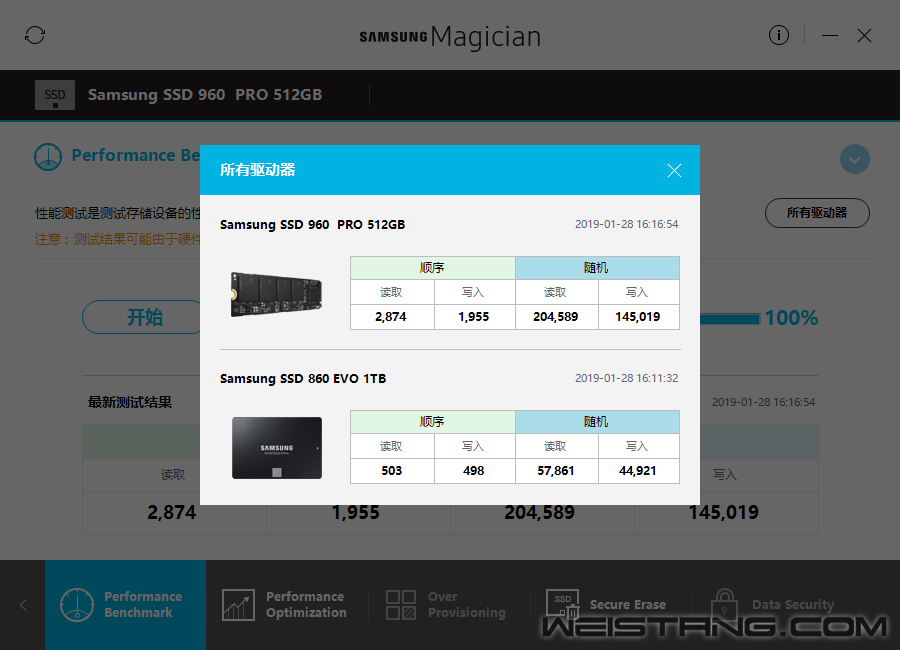Click the 随机 header in 860 EVO table

(x=597, y=422)
